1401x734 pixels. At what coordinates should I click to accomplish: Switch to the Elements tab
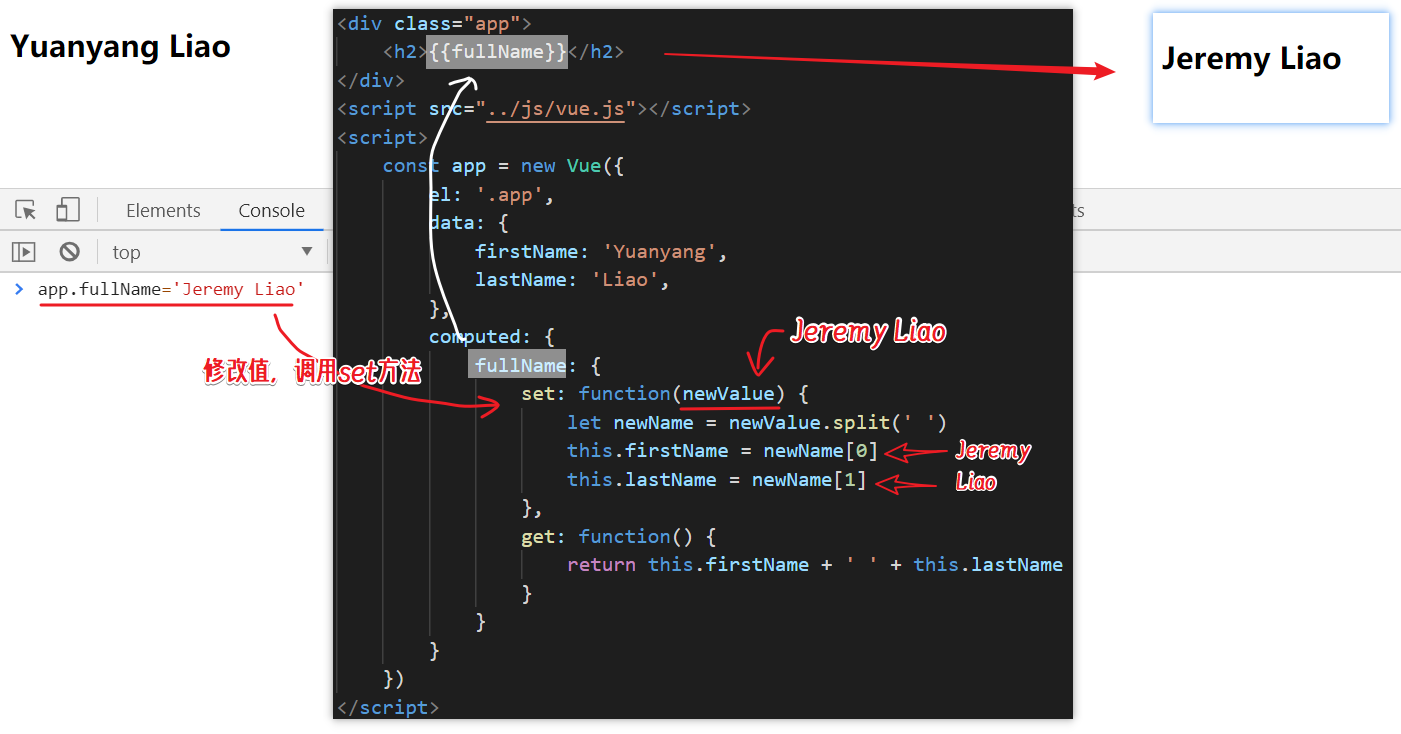coord(163,210)
